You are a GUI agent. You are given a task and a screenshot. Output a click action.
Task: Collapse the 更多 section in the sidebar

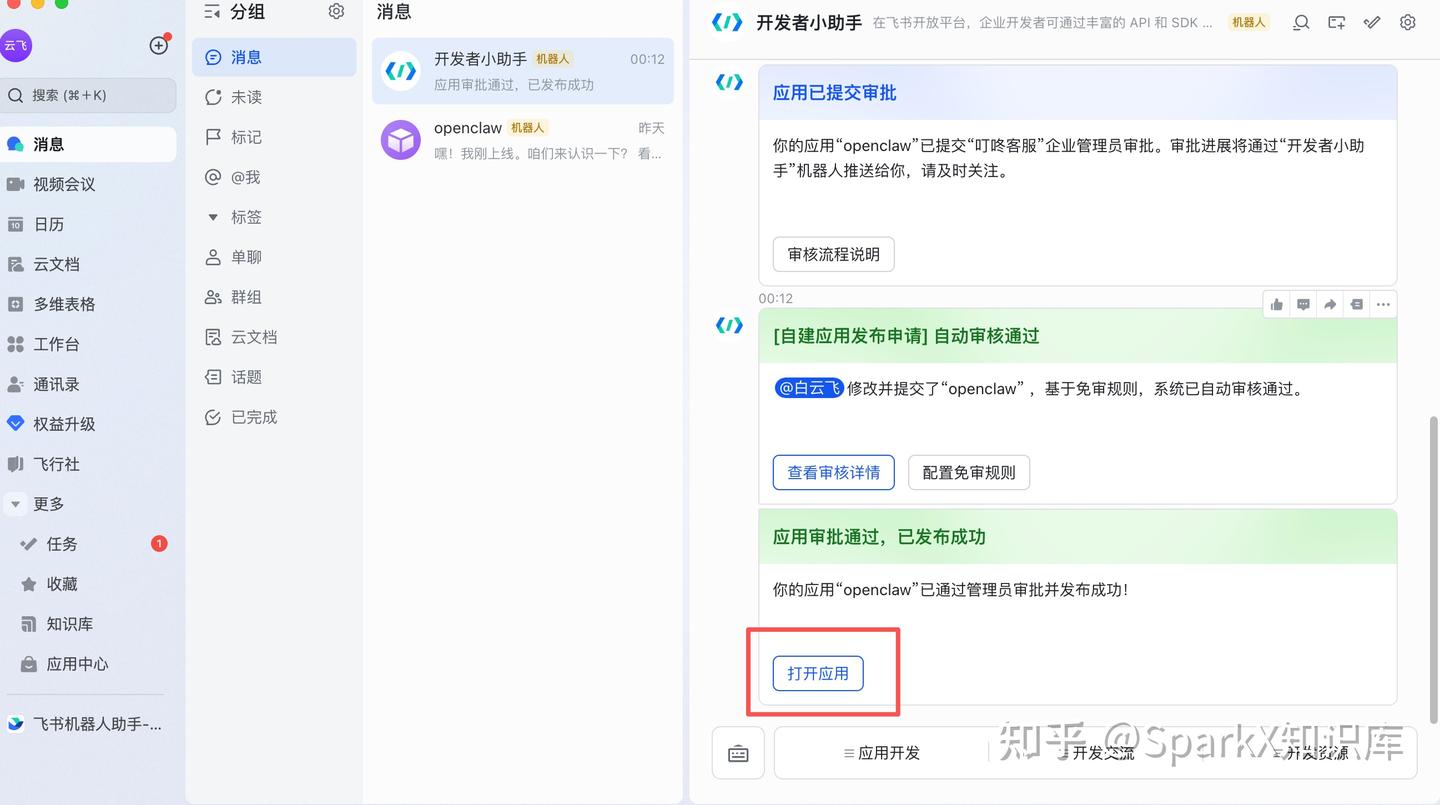point(16,504)
